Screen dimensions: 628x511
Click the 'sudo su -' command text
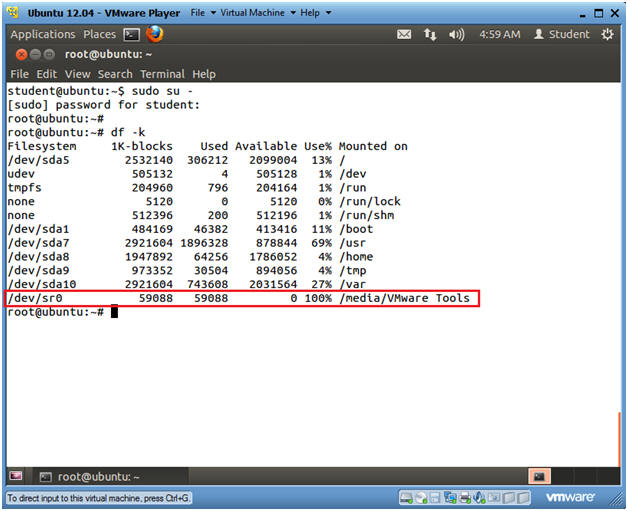point(162,91)
